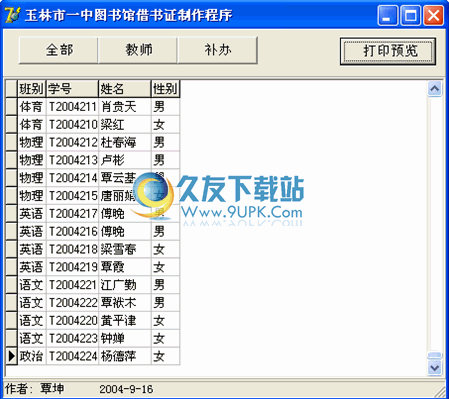
Task: Click the 全部 button
Action: pos(58,50)
